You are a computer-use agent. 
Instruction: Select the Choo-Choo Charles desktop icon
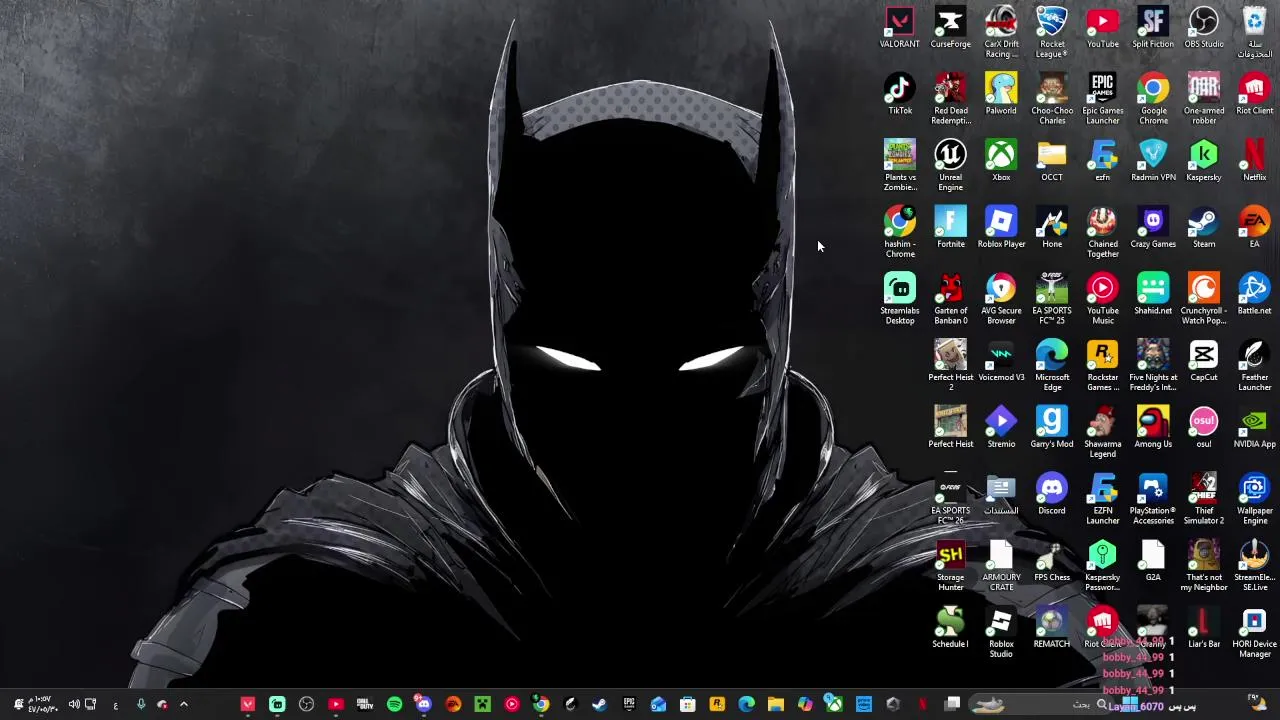pos(1052,99)
